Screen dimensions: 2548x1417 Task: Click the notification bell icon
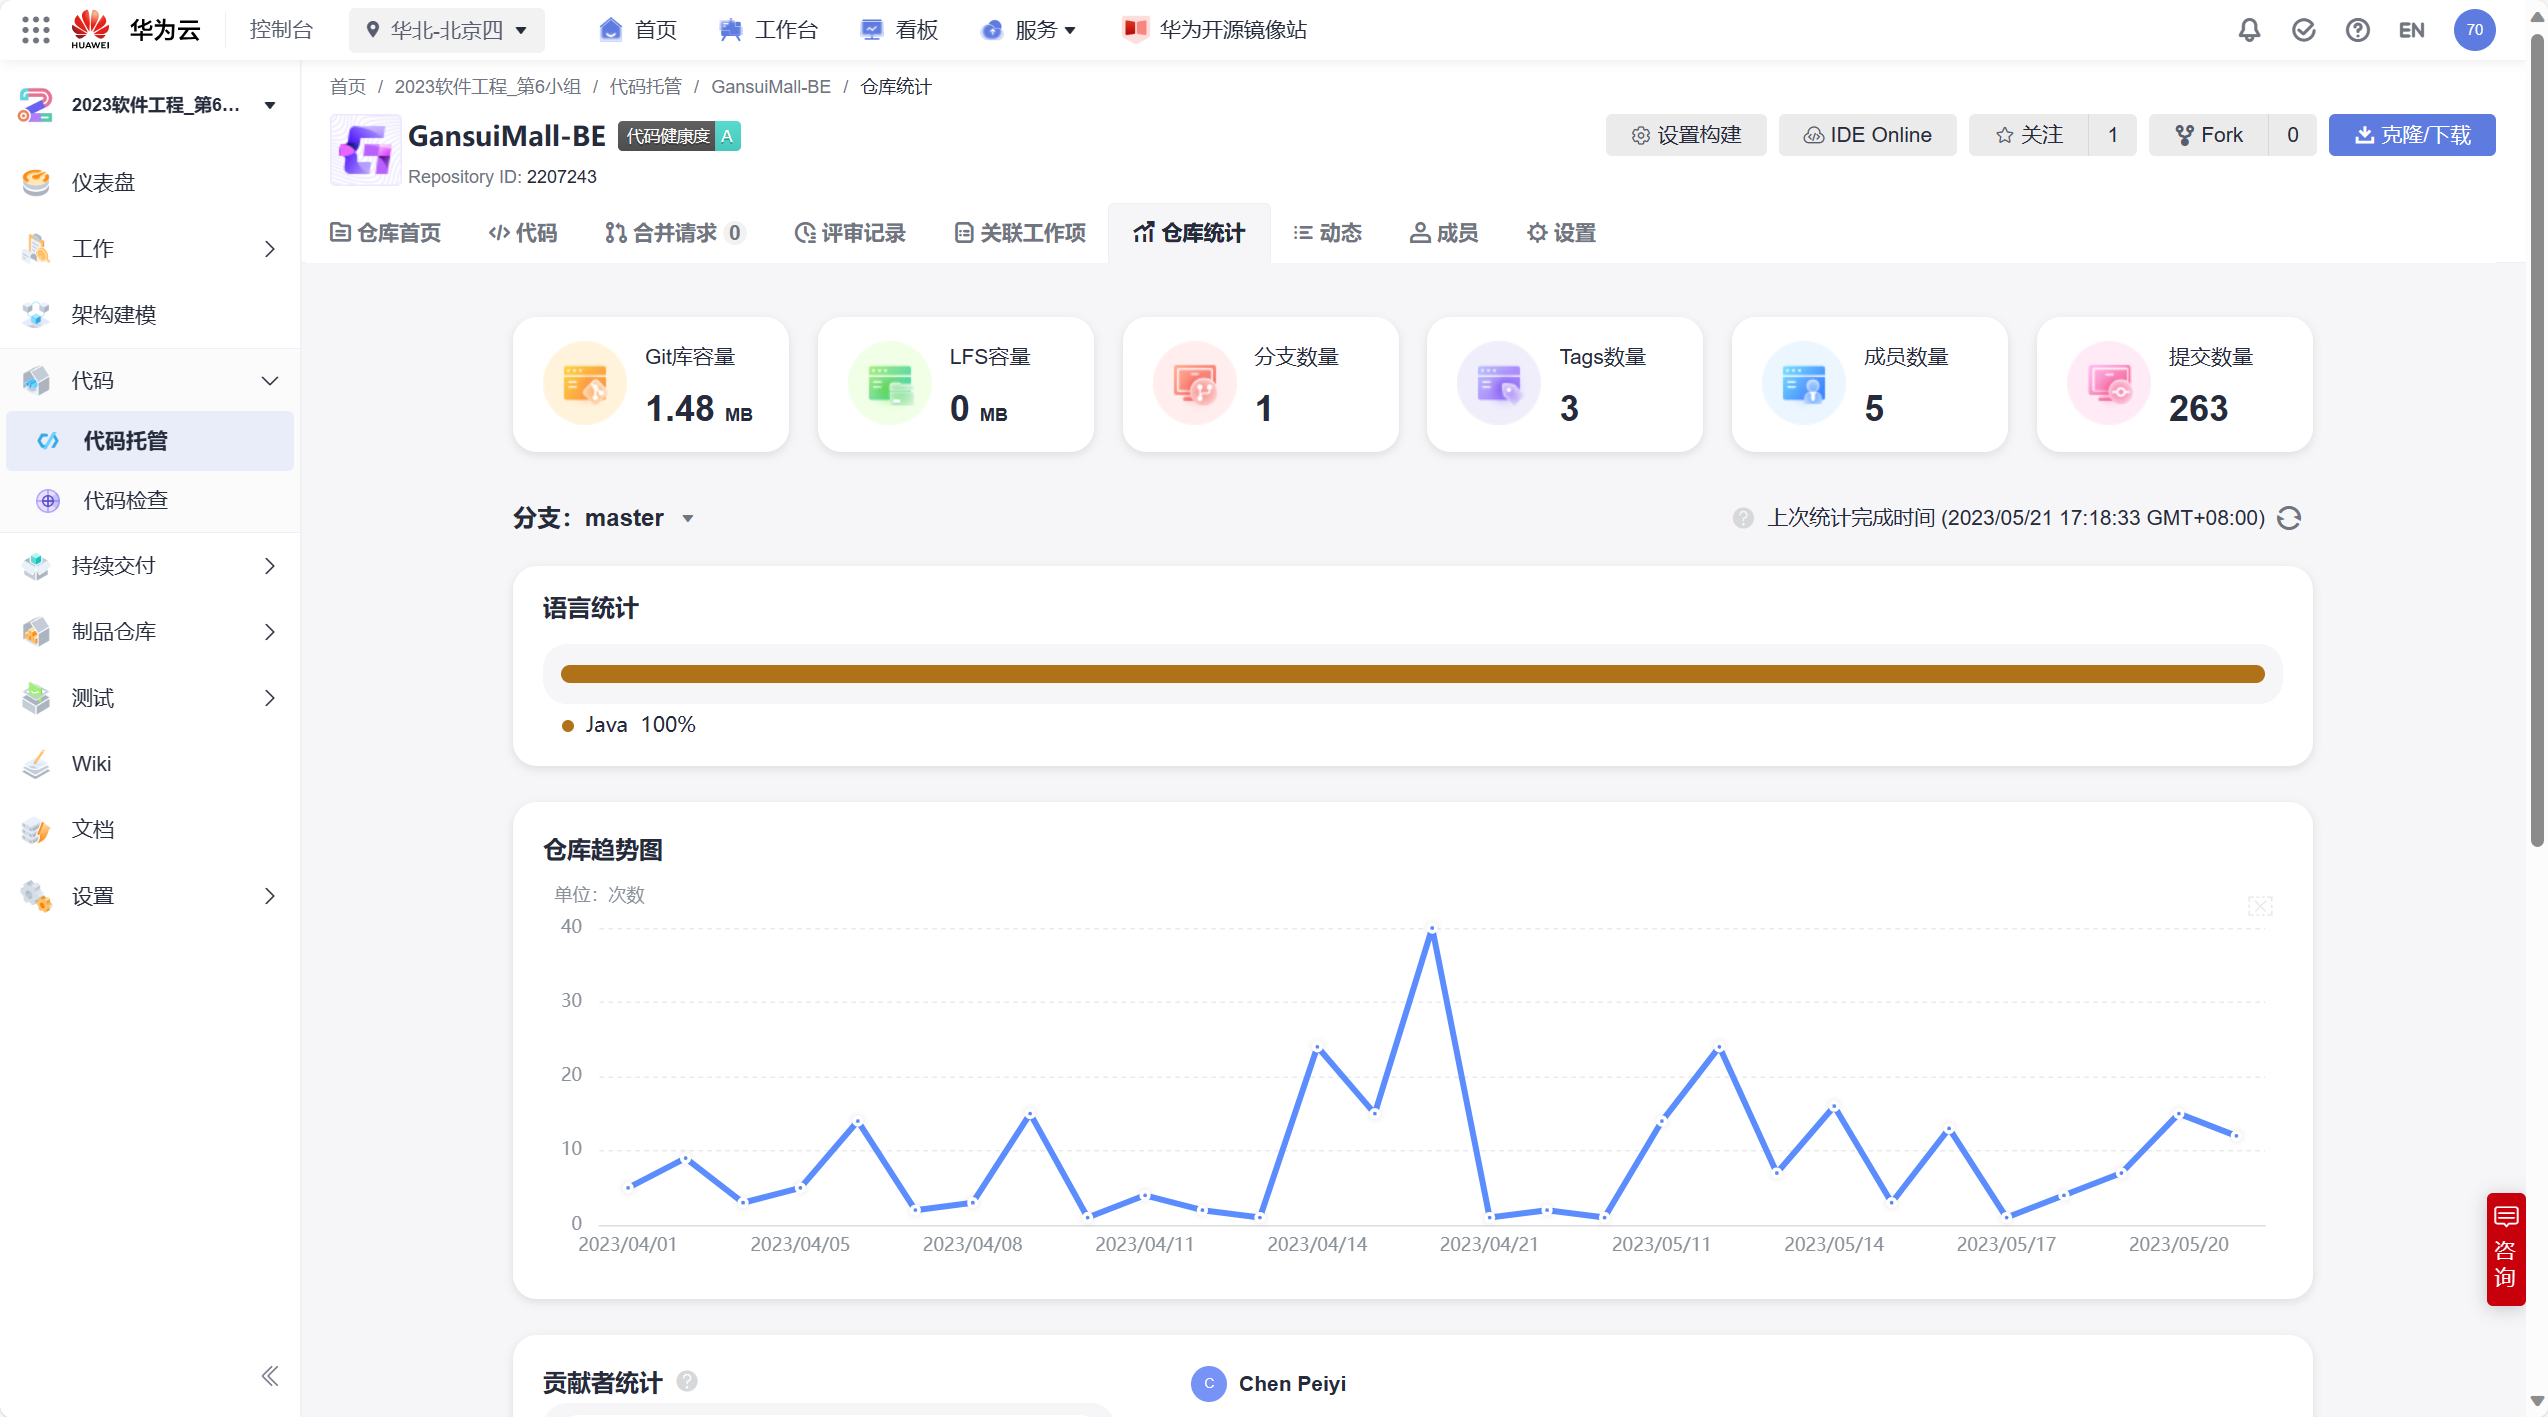[x=2249, y=30]
